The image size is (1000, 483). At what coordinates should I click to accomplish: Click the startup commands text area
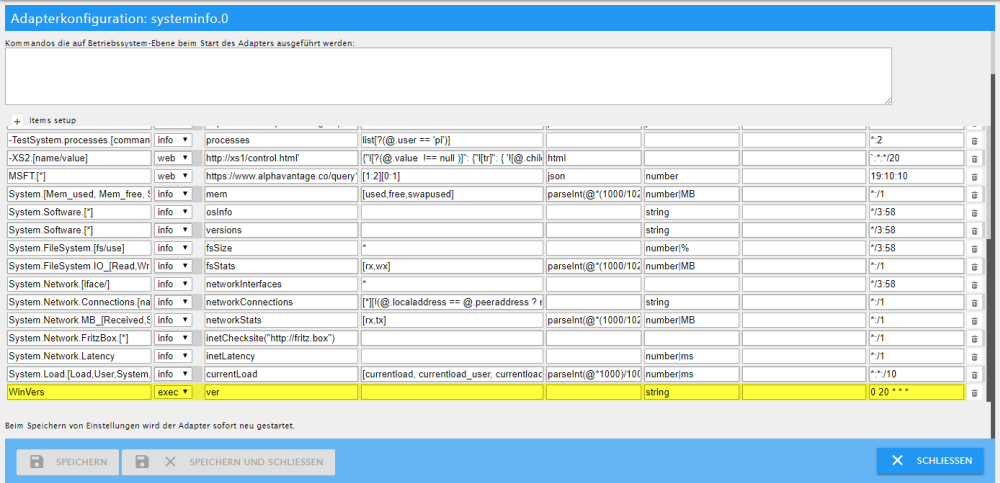point(448,76)
